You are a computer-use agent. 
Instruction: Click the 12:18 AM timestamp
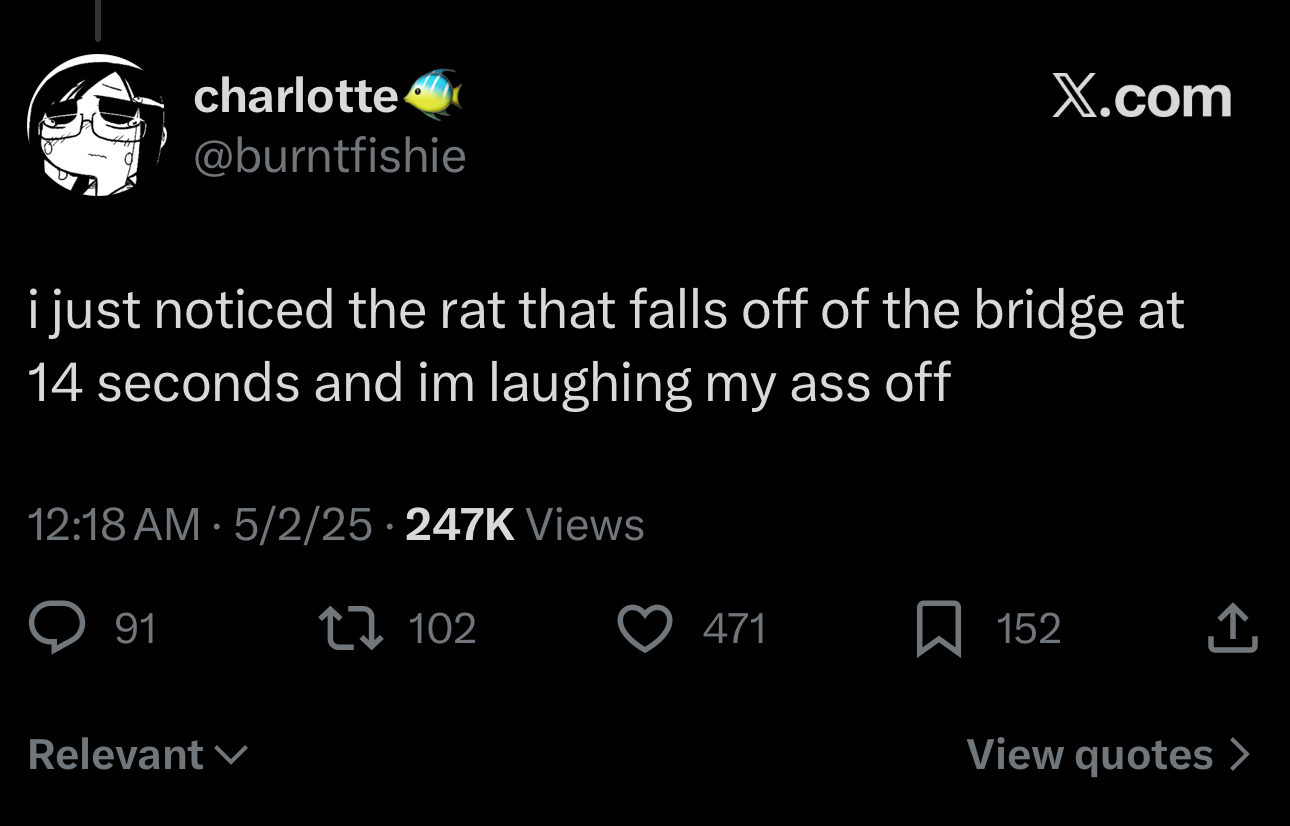[x=114, y=524]
